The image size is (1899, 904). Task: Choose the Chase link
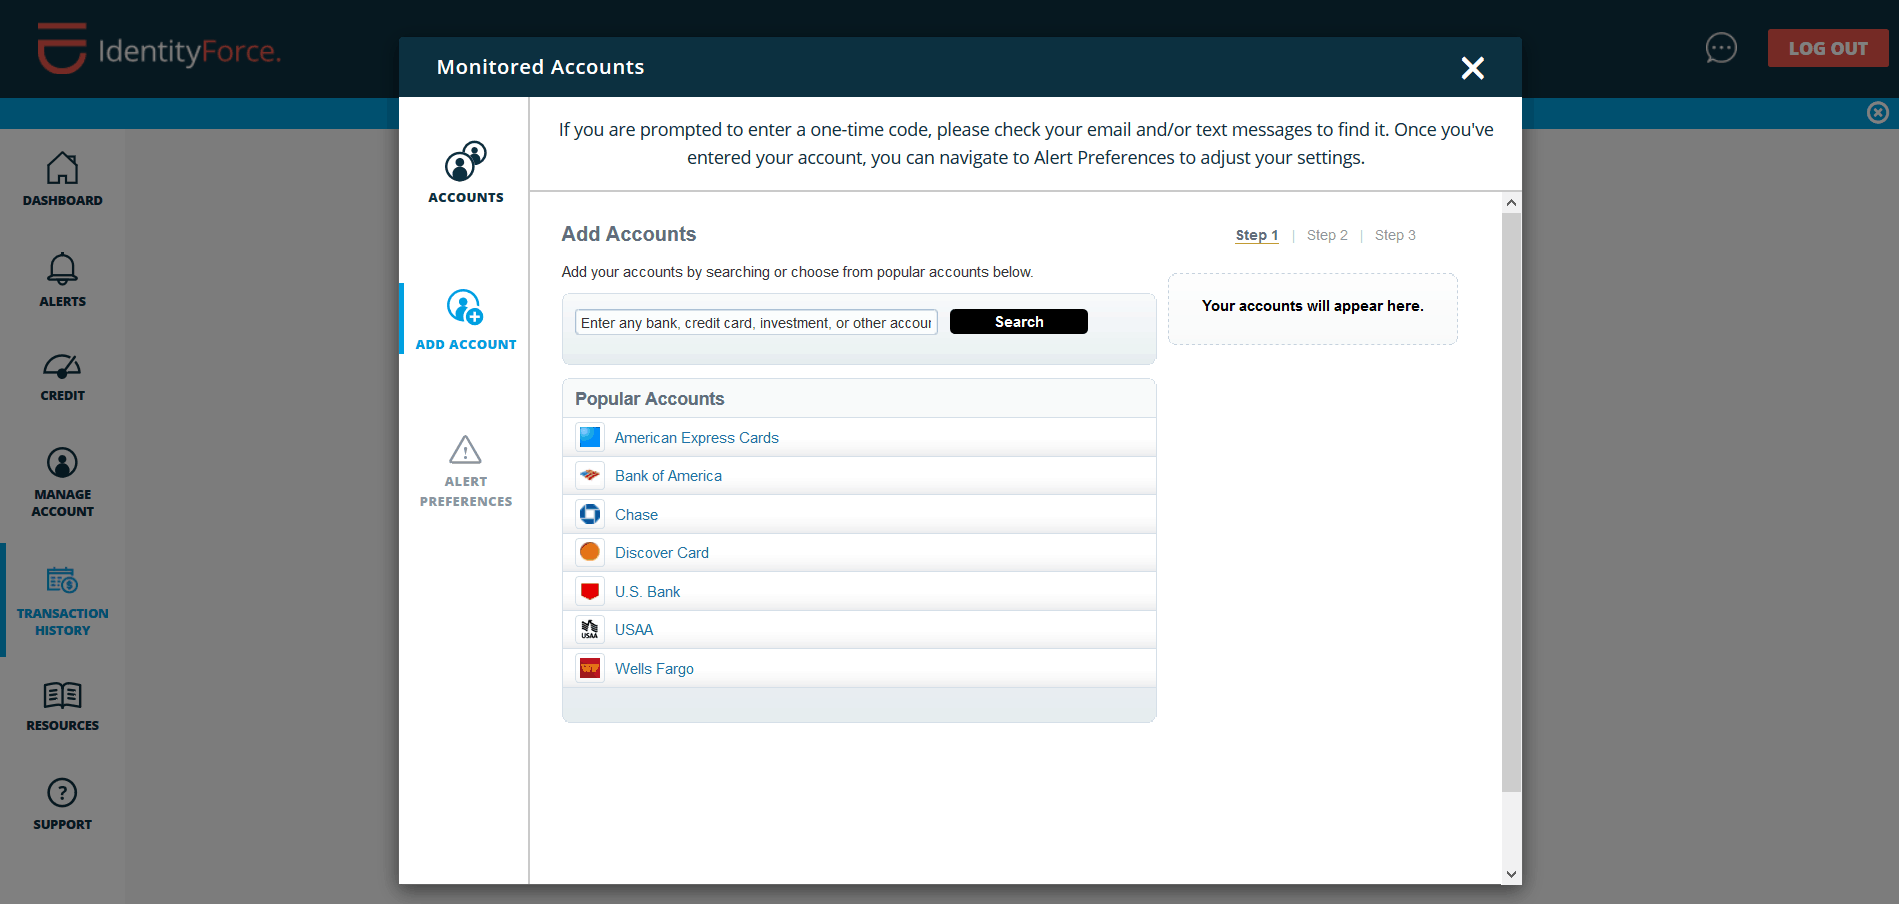(636, 515)
